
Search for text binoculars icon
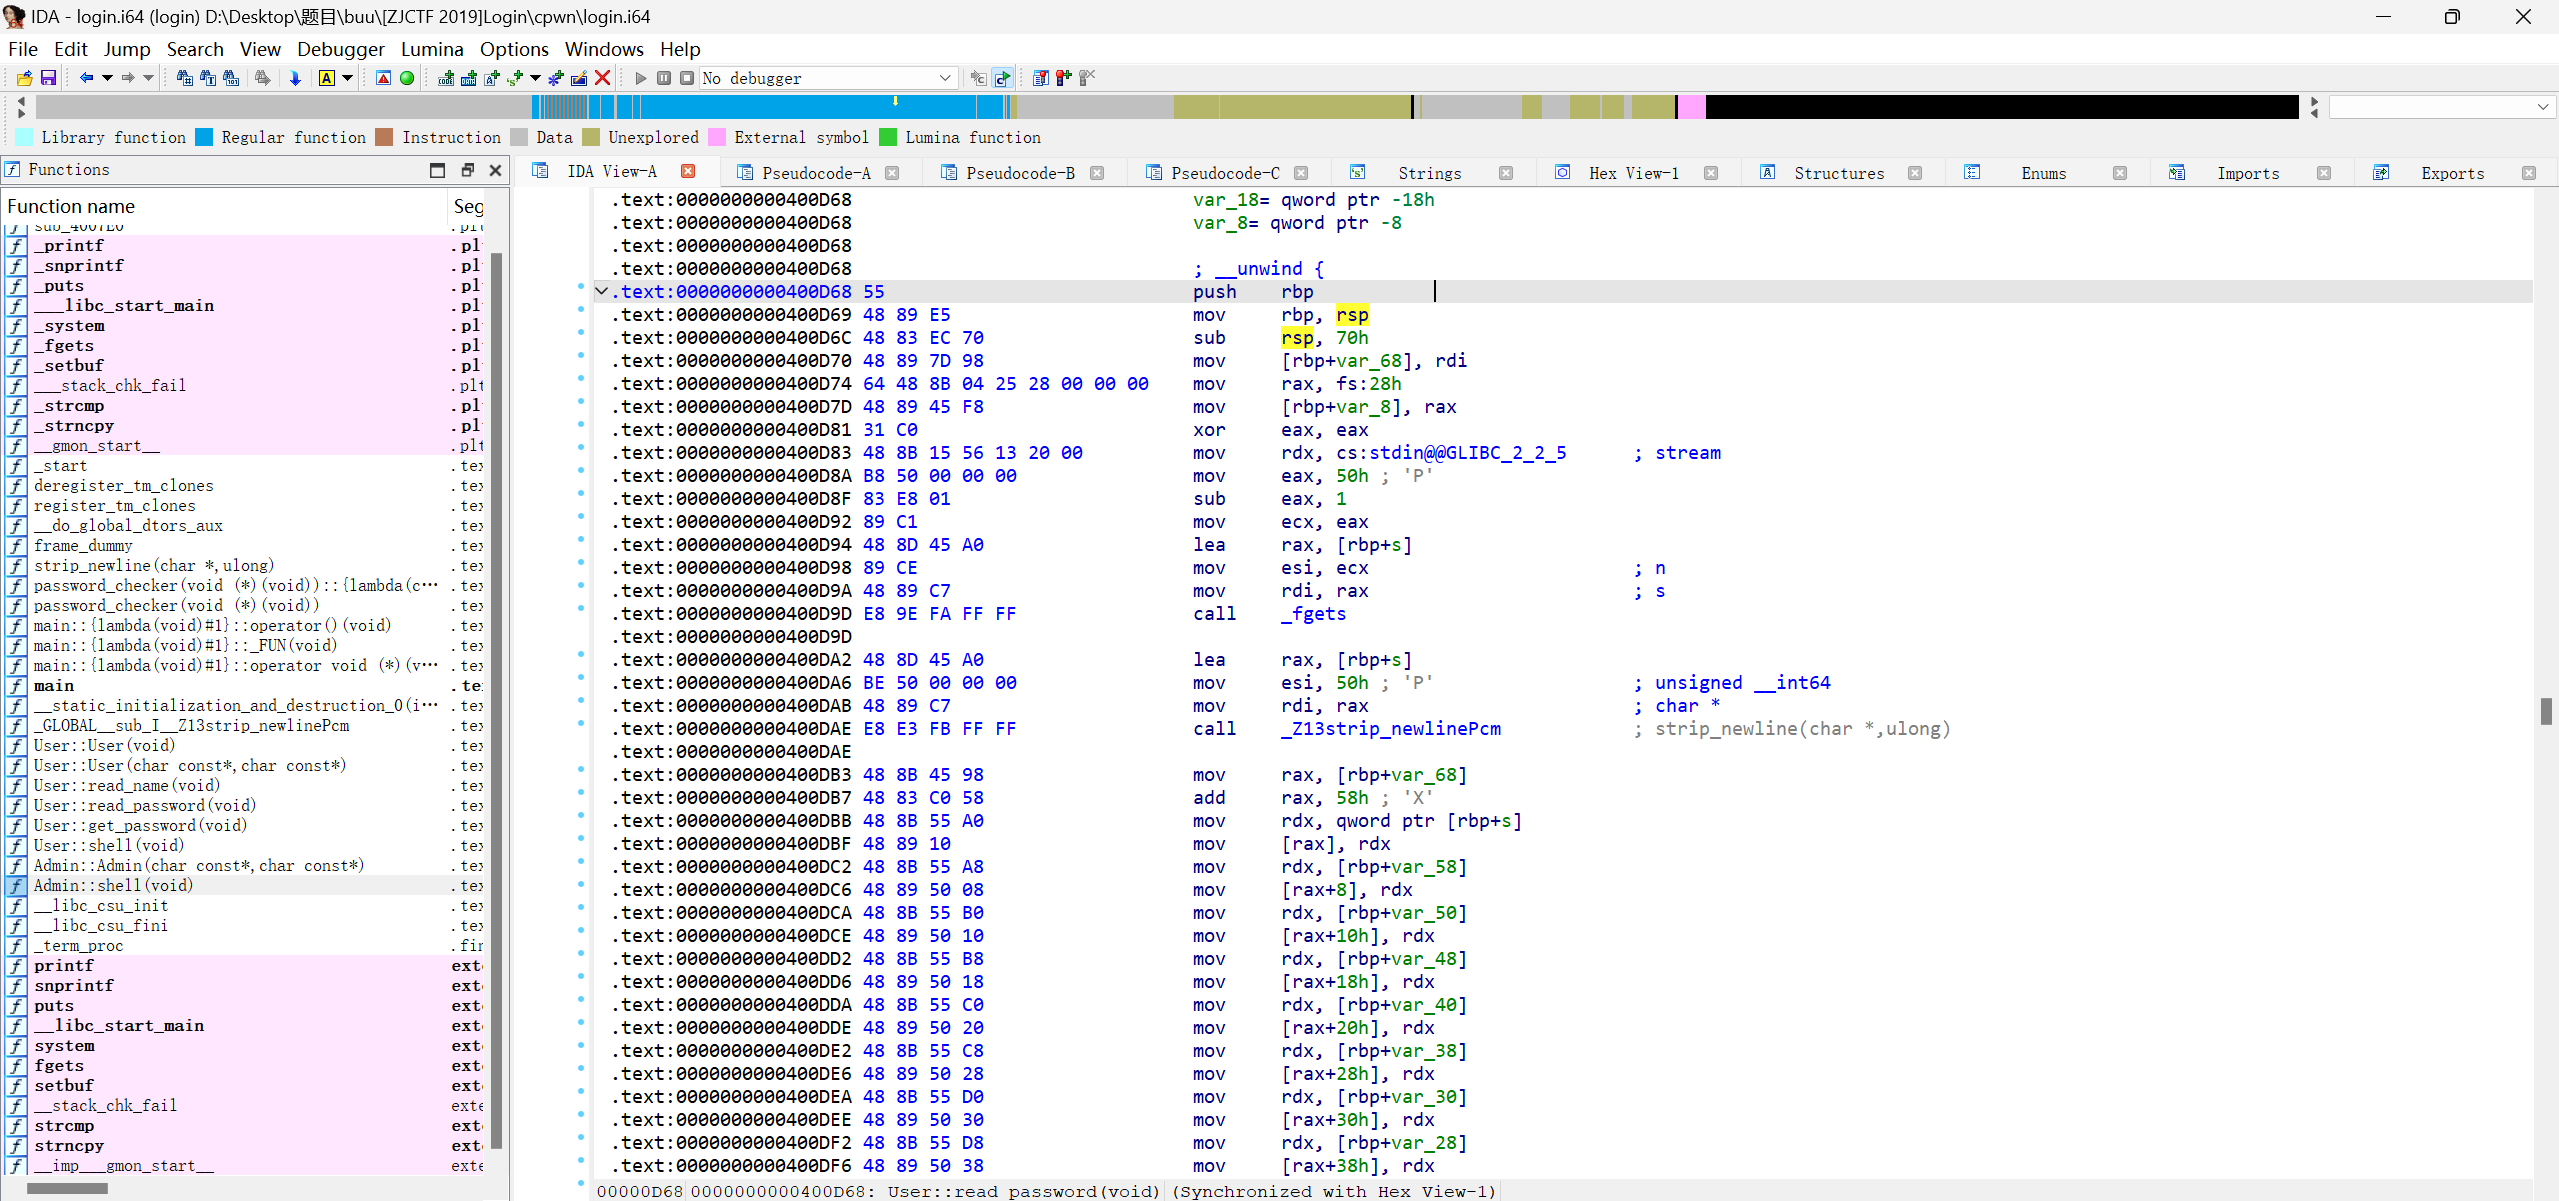pyautogui.click(x=208, y=78)
